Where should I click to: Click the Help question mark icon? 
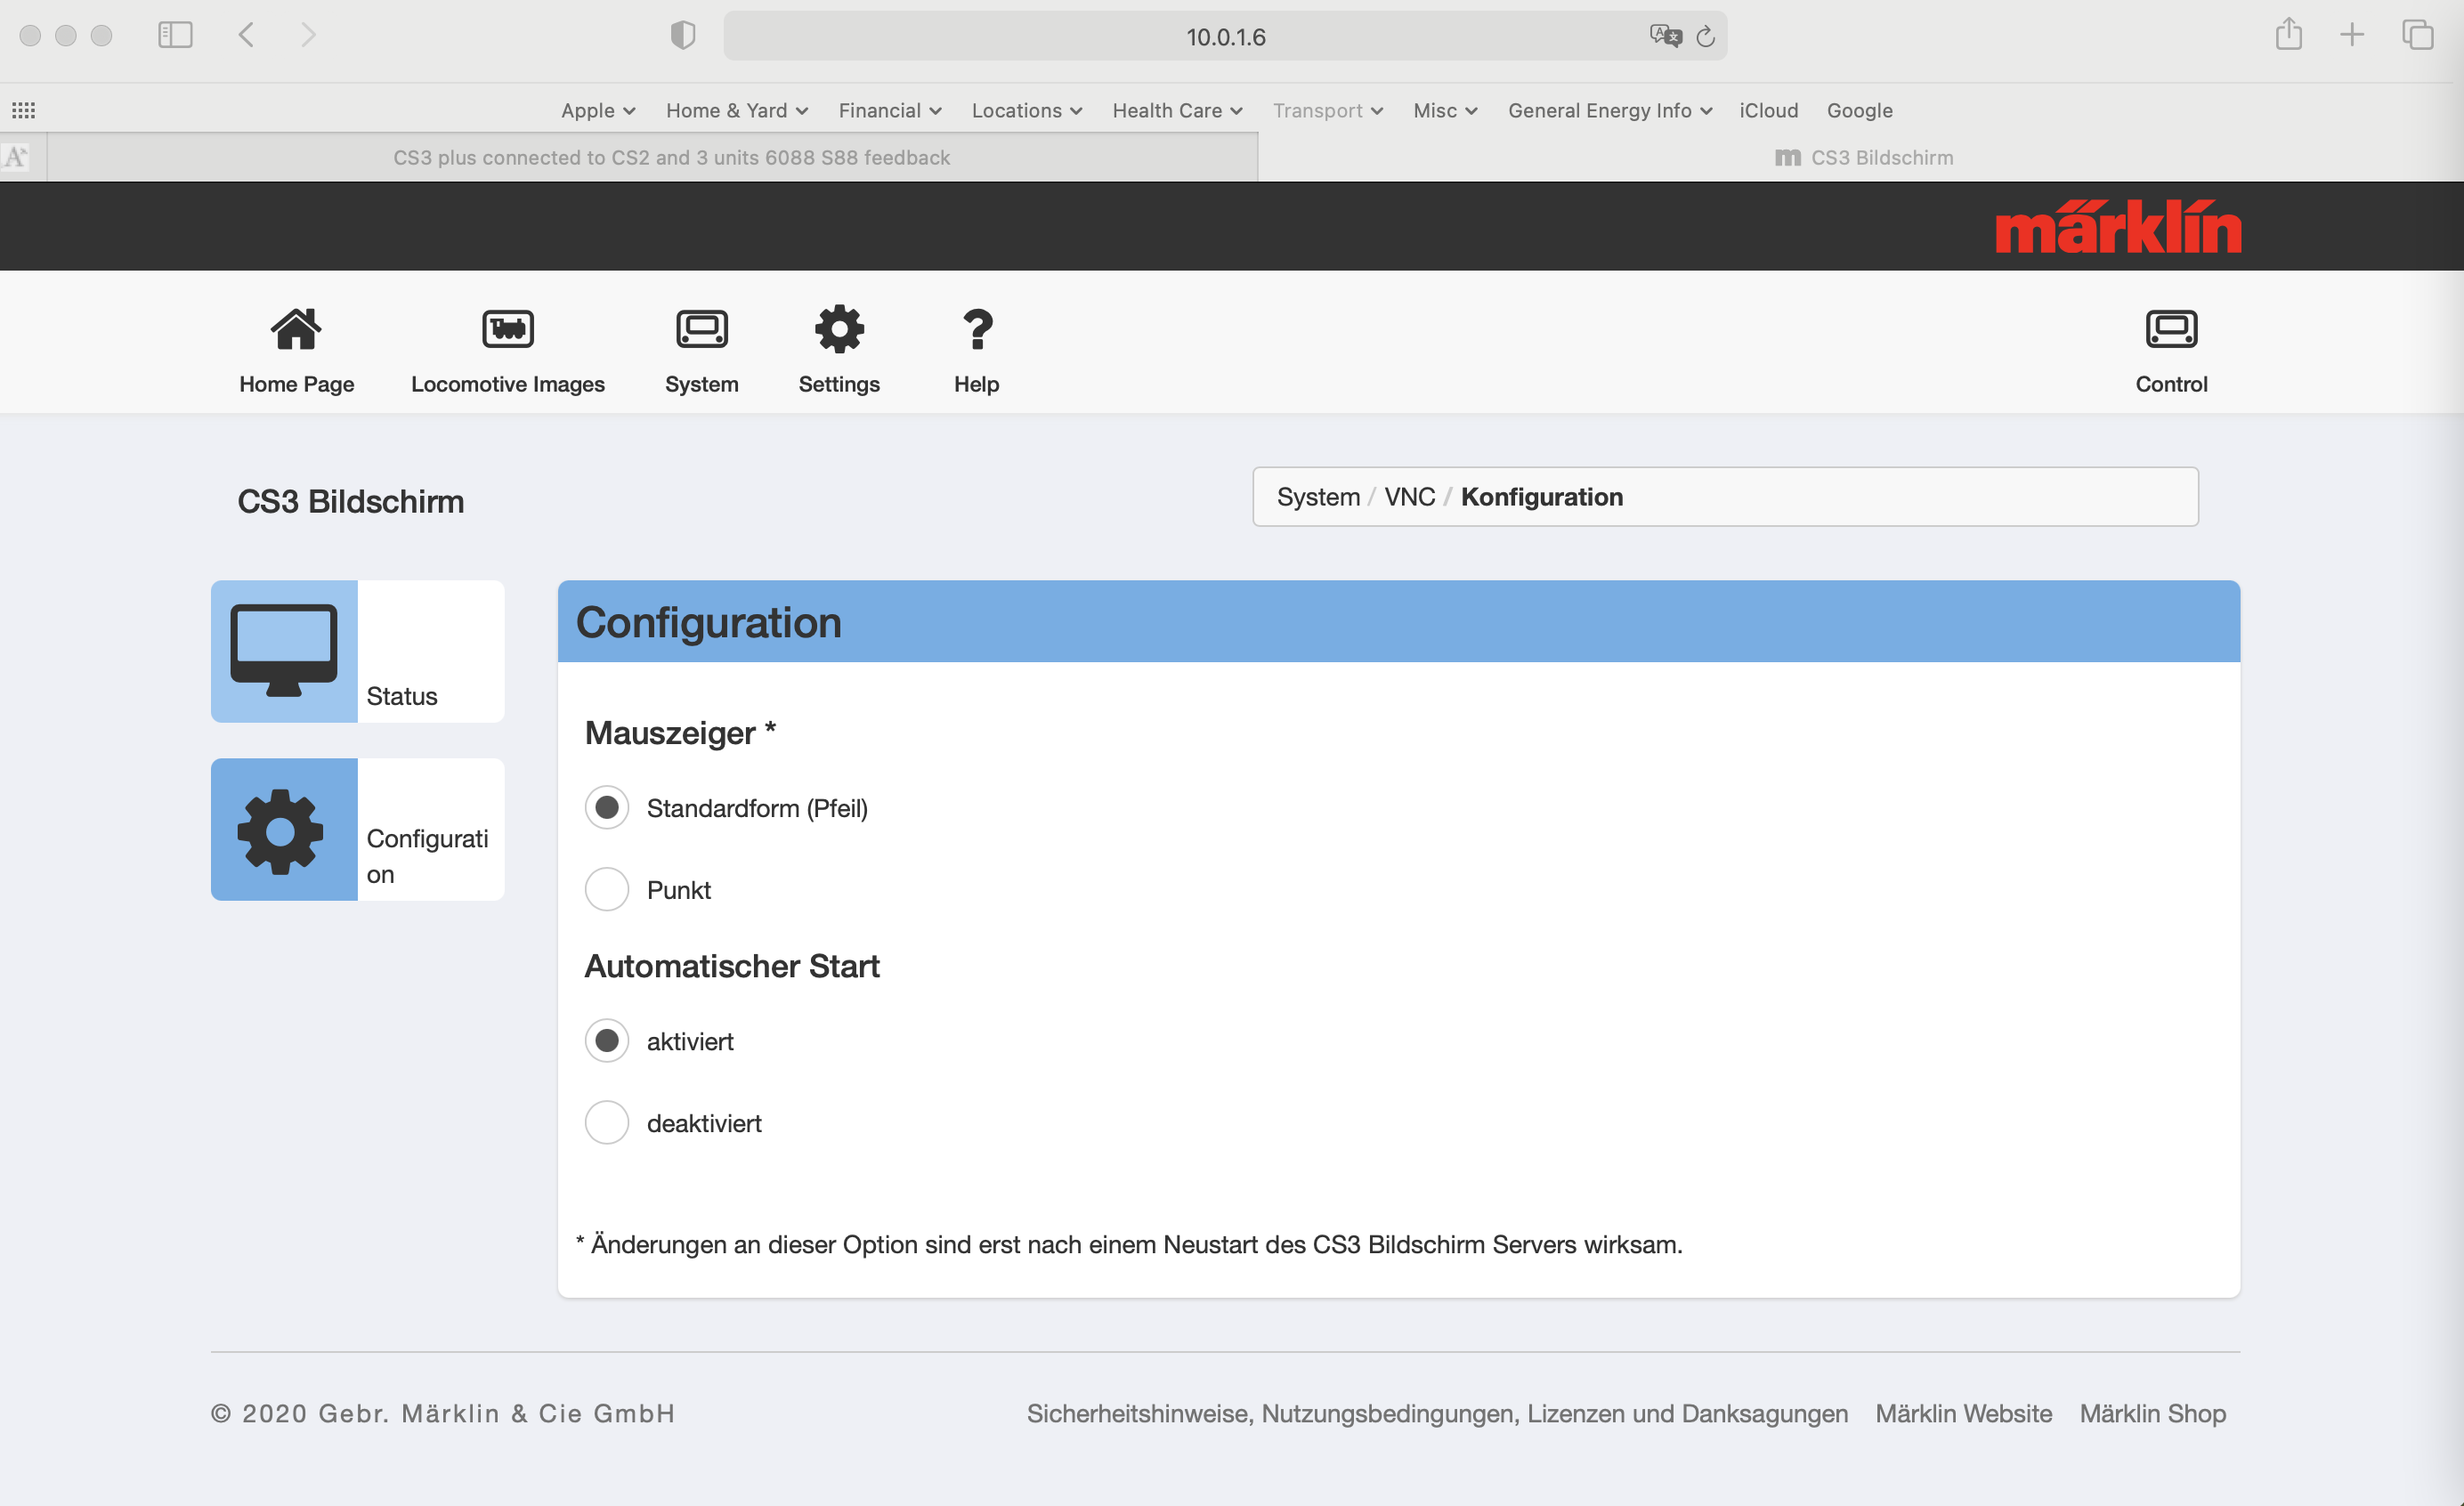977,329
